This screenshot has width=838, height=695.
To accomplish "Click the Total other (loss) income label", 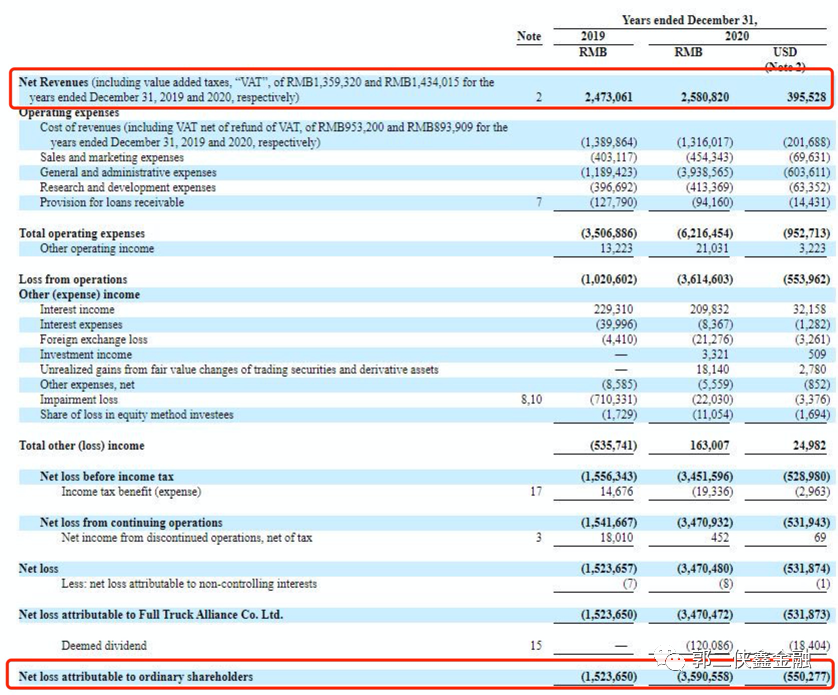I will point(81,446).
